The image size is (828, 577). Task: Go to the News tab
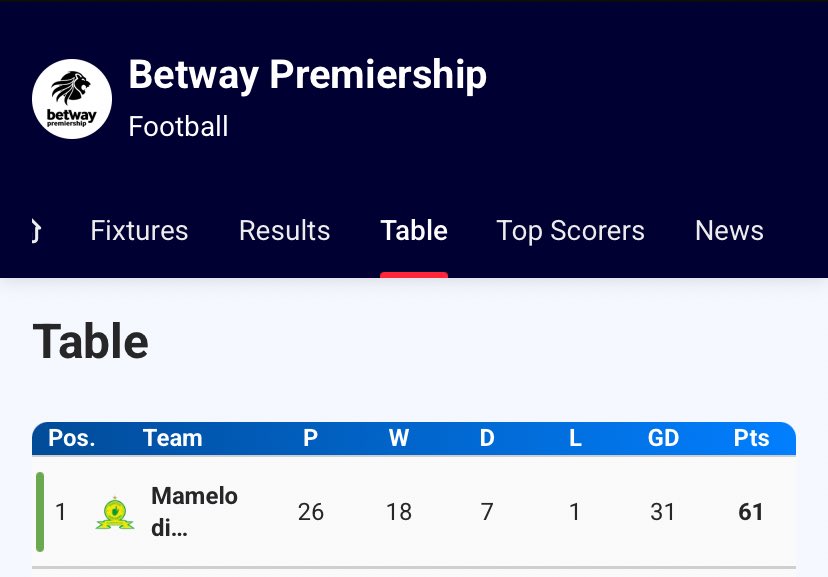(729, 231)
